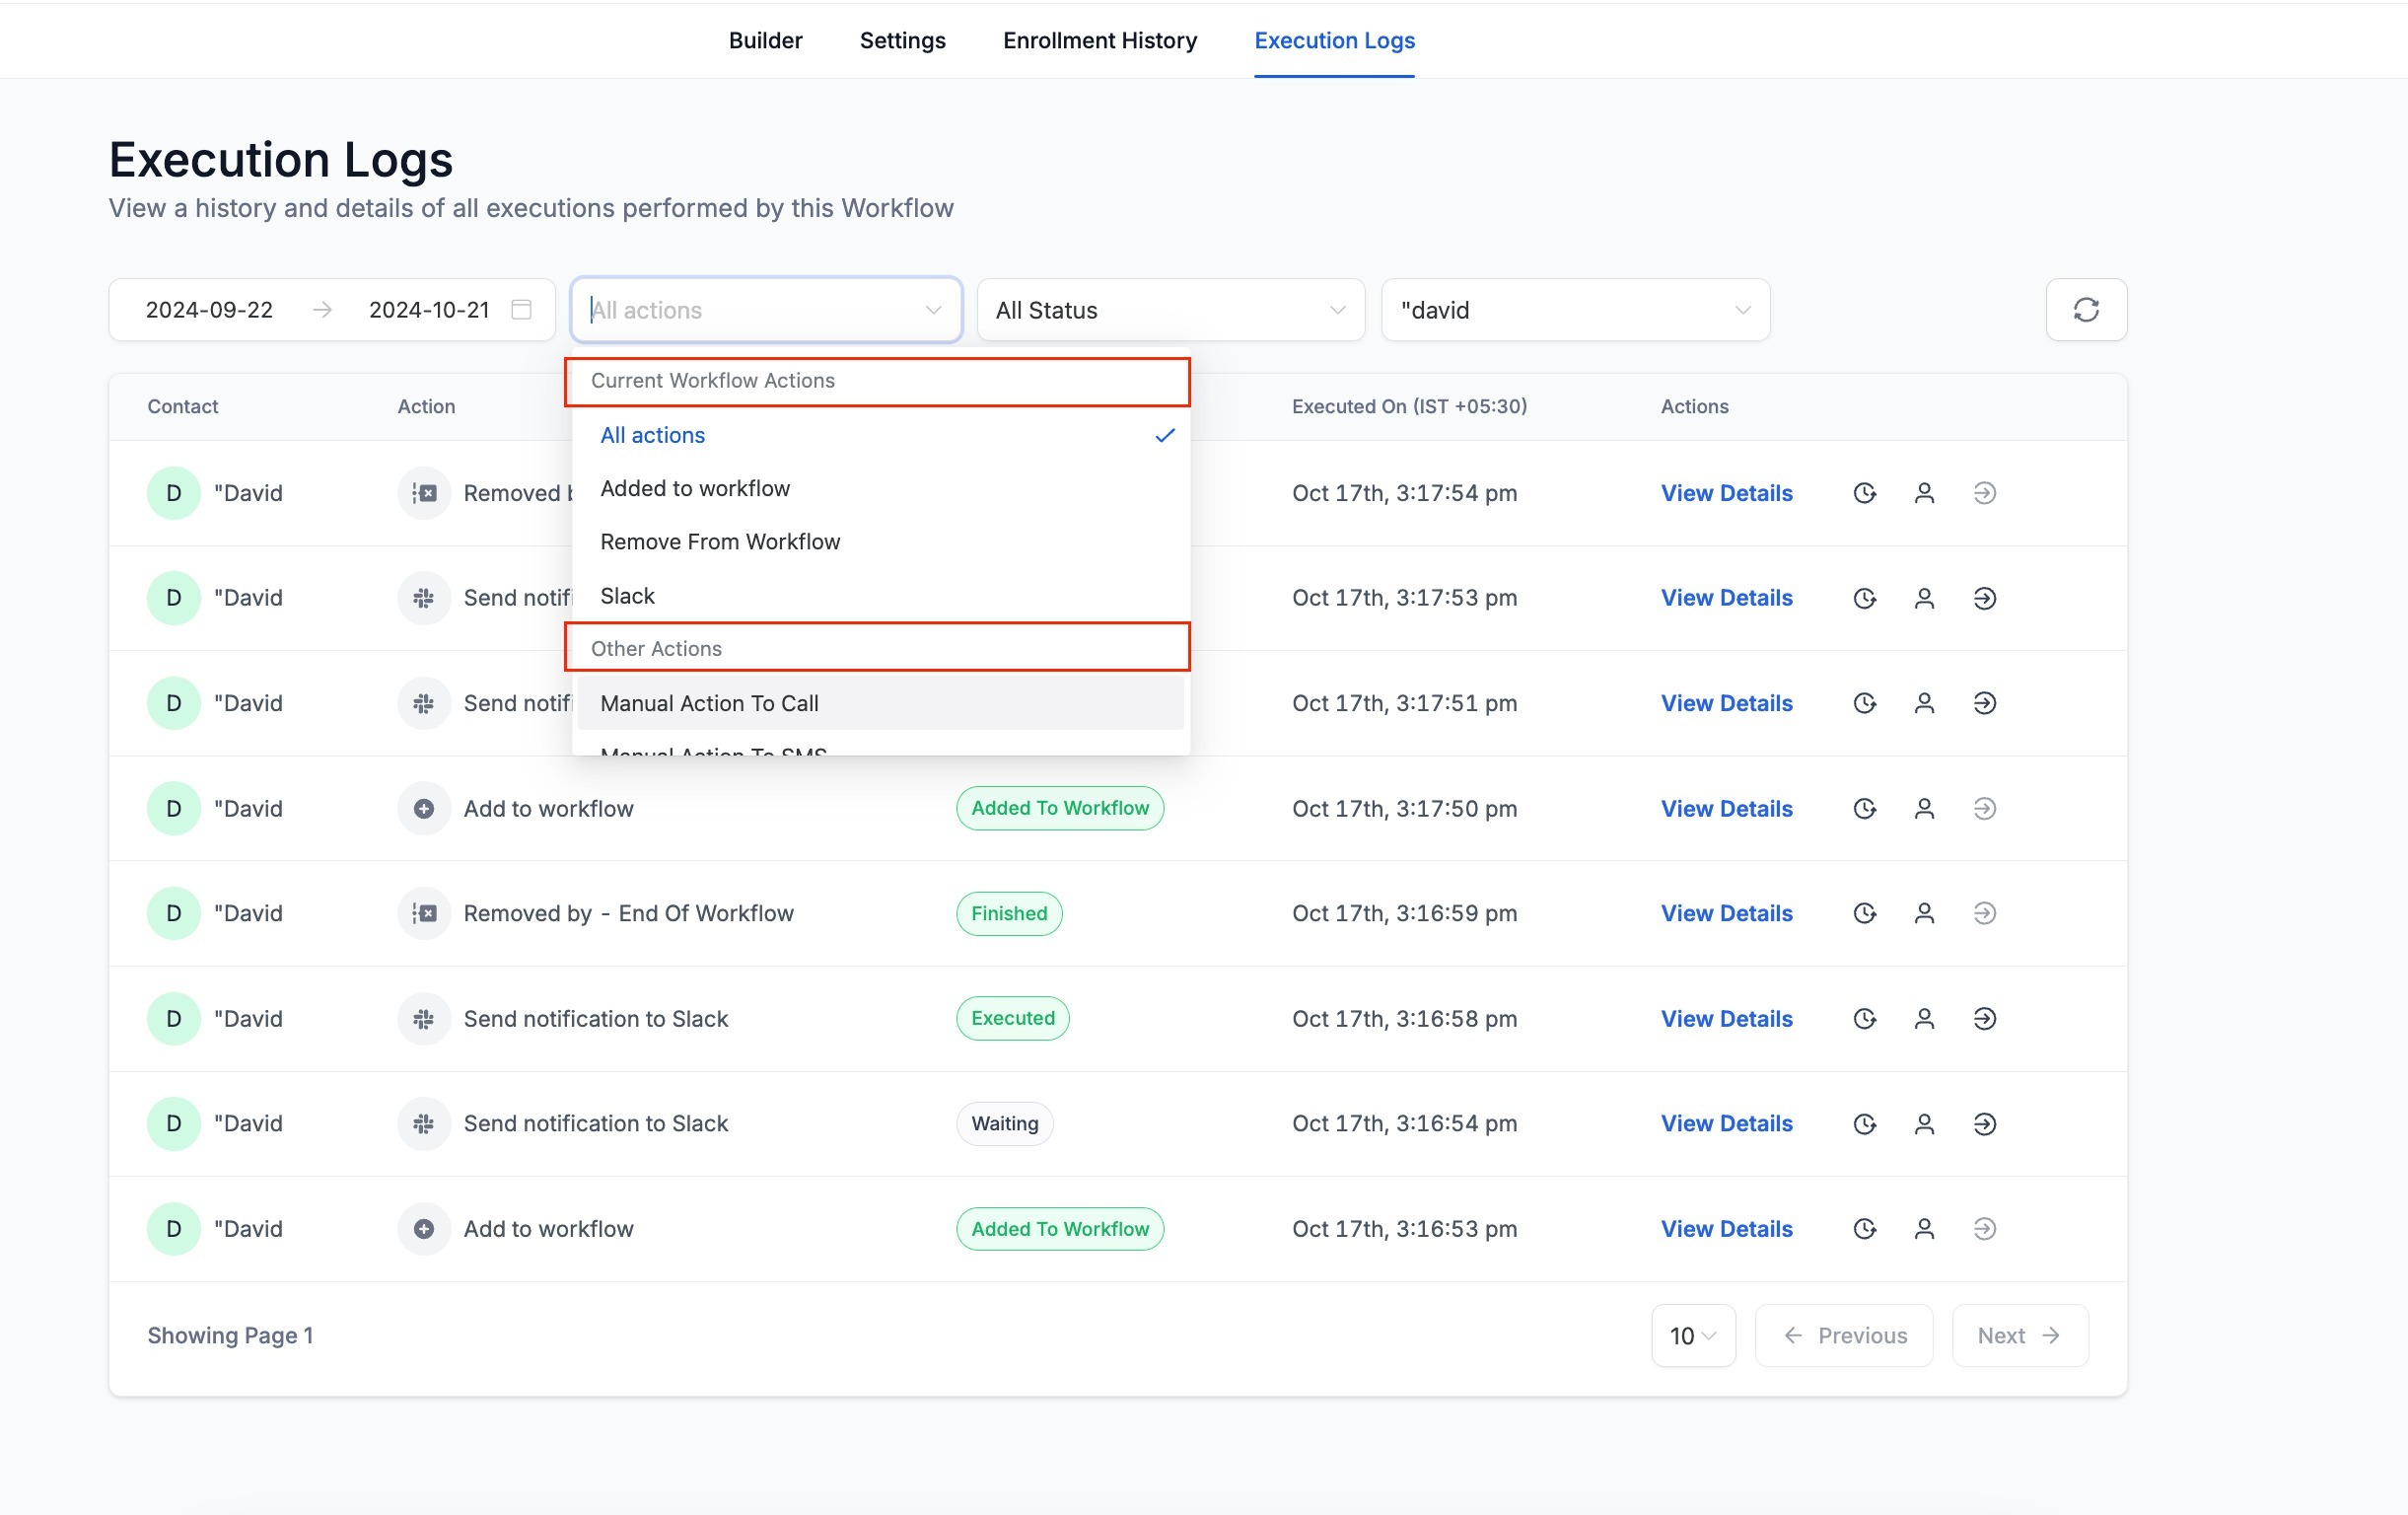The image size is (2408, 1515).
Task: Open the Builder tab
Action: (765, 40)
